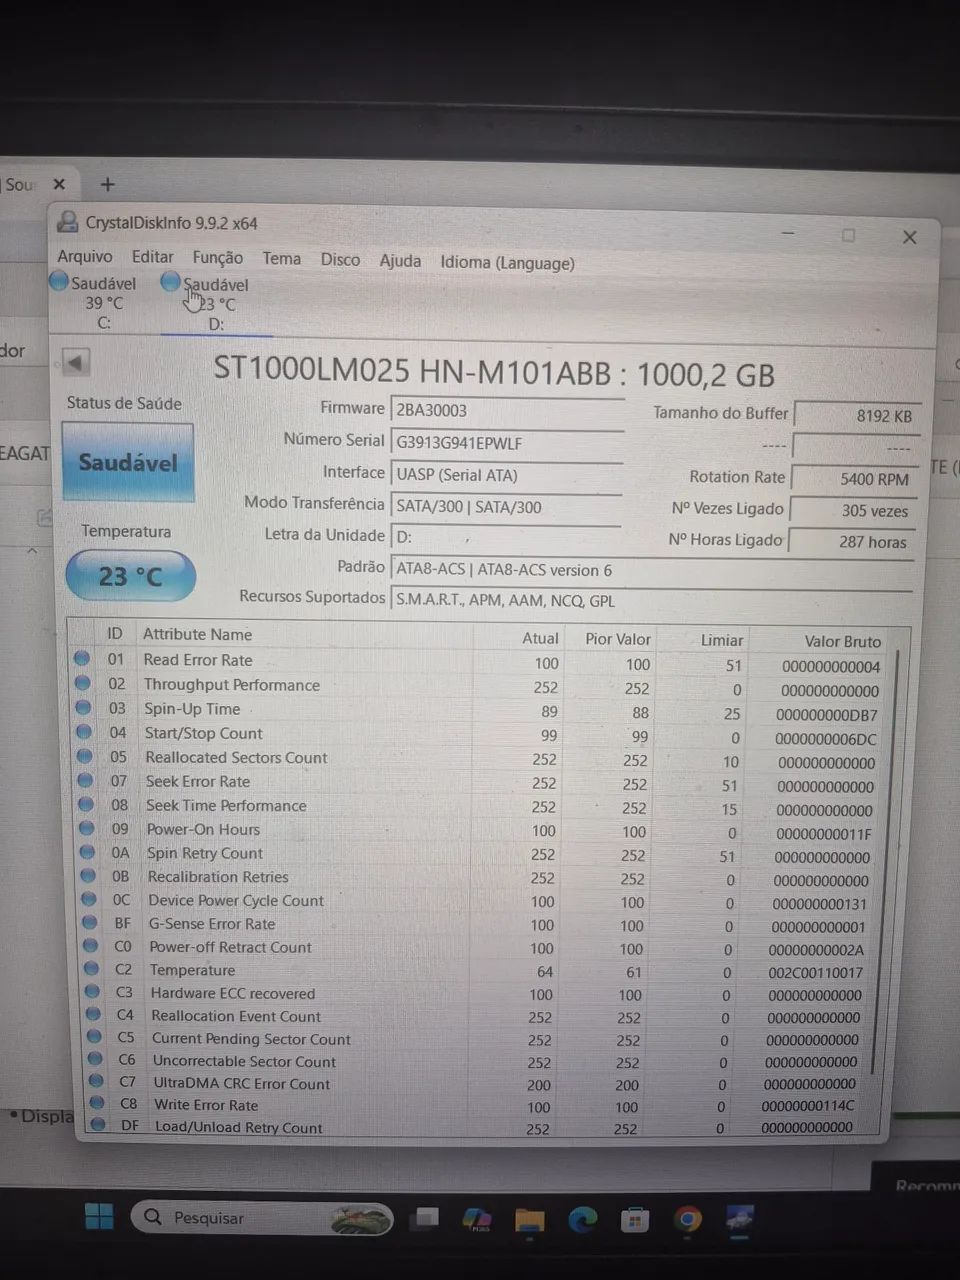Click the Pior Valor column header
This screenshot has width=960, height=1280.
coord(618,638)
